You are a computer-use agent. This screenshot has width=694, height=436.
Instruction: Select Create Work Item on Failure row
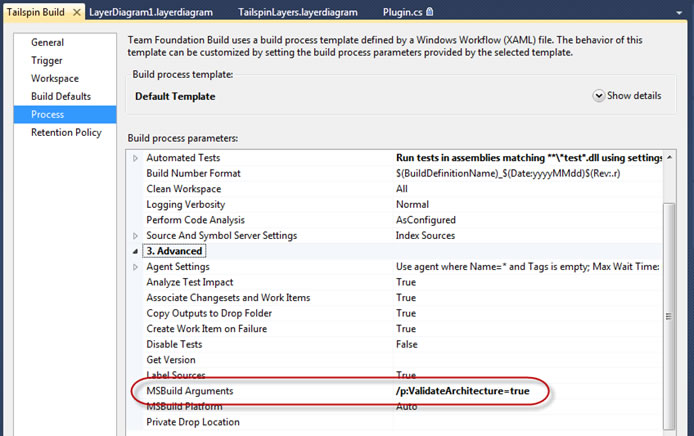395,329
